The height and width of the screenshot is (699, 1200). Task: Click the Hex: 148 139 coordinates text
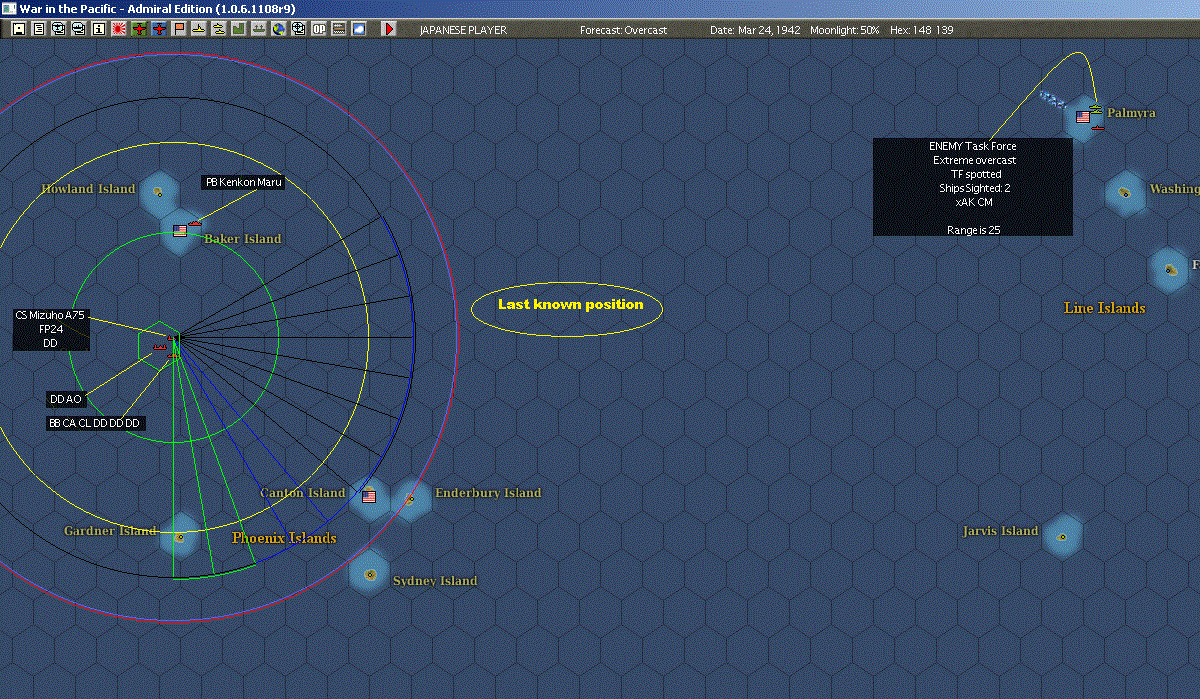pyautogui.click(x=921, y=30)
